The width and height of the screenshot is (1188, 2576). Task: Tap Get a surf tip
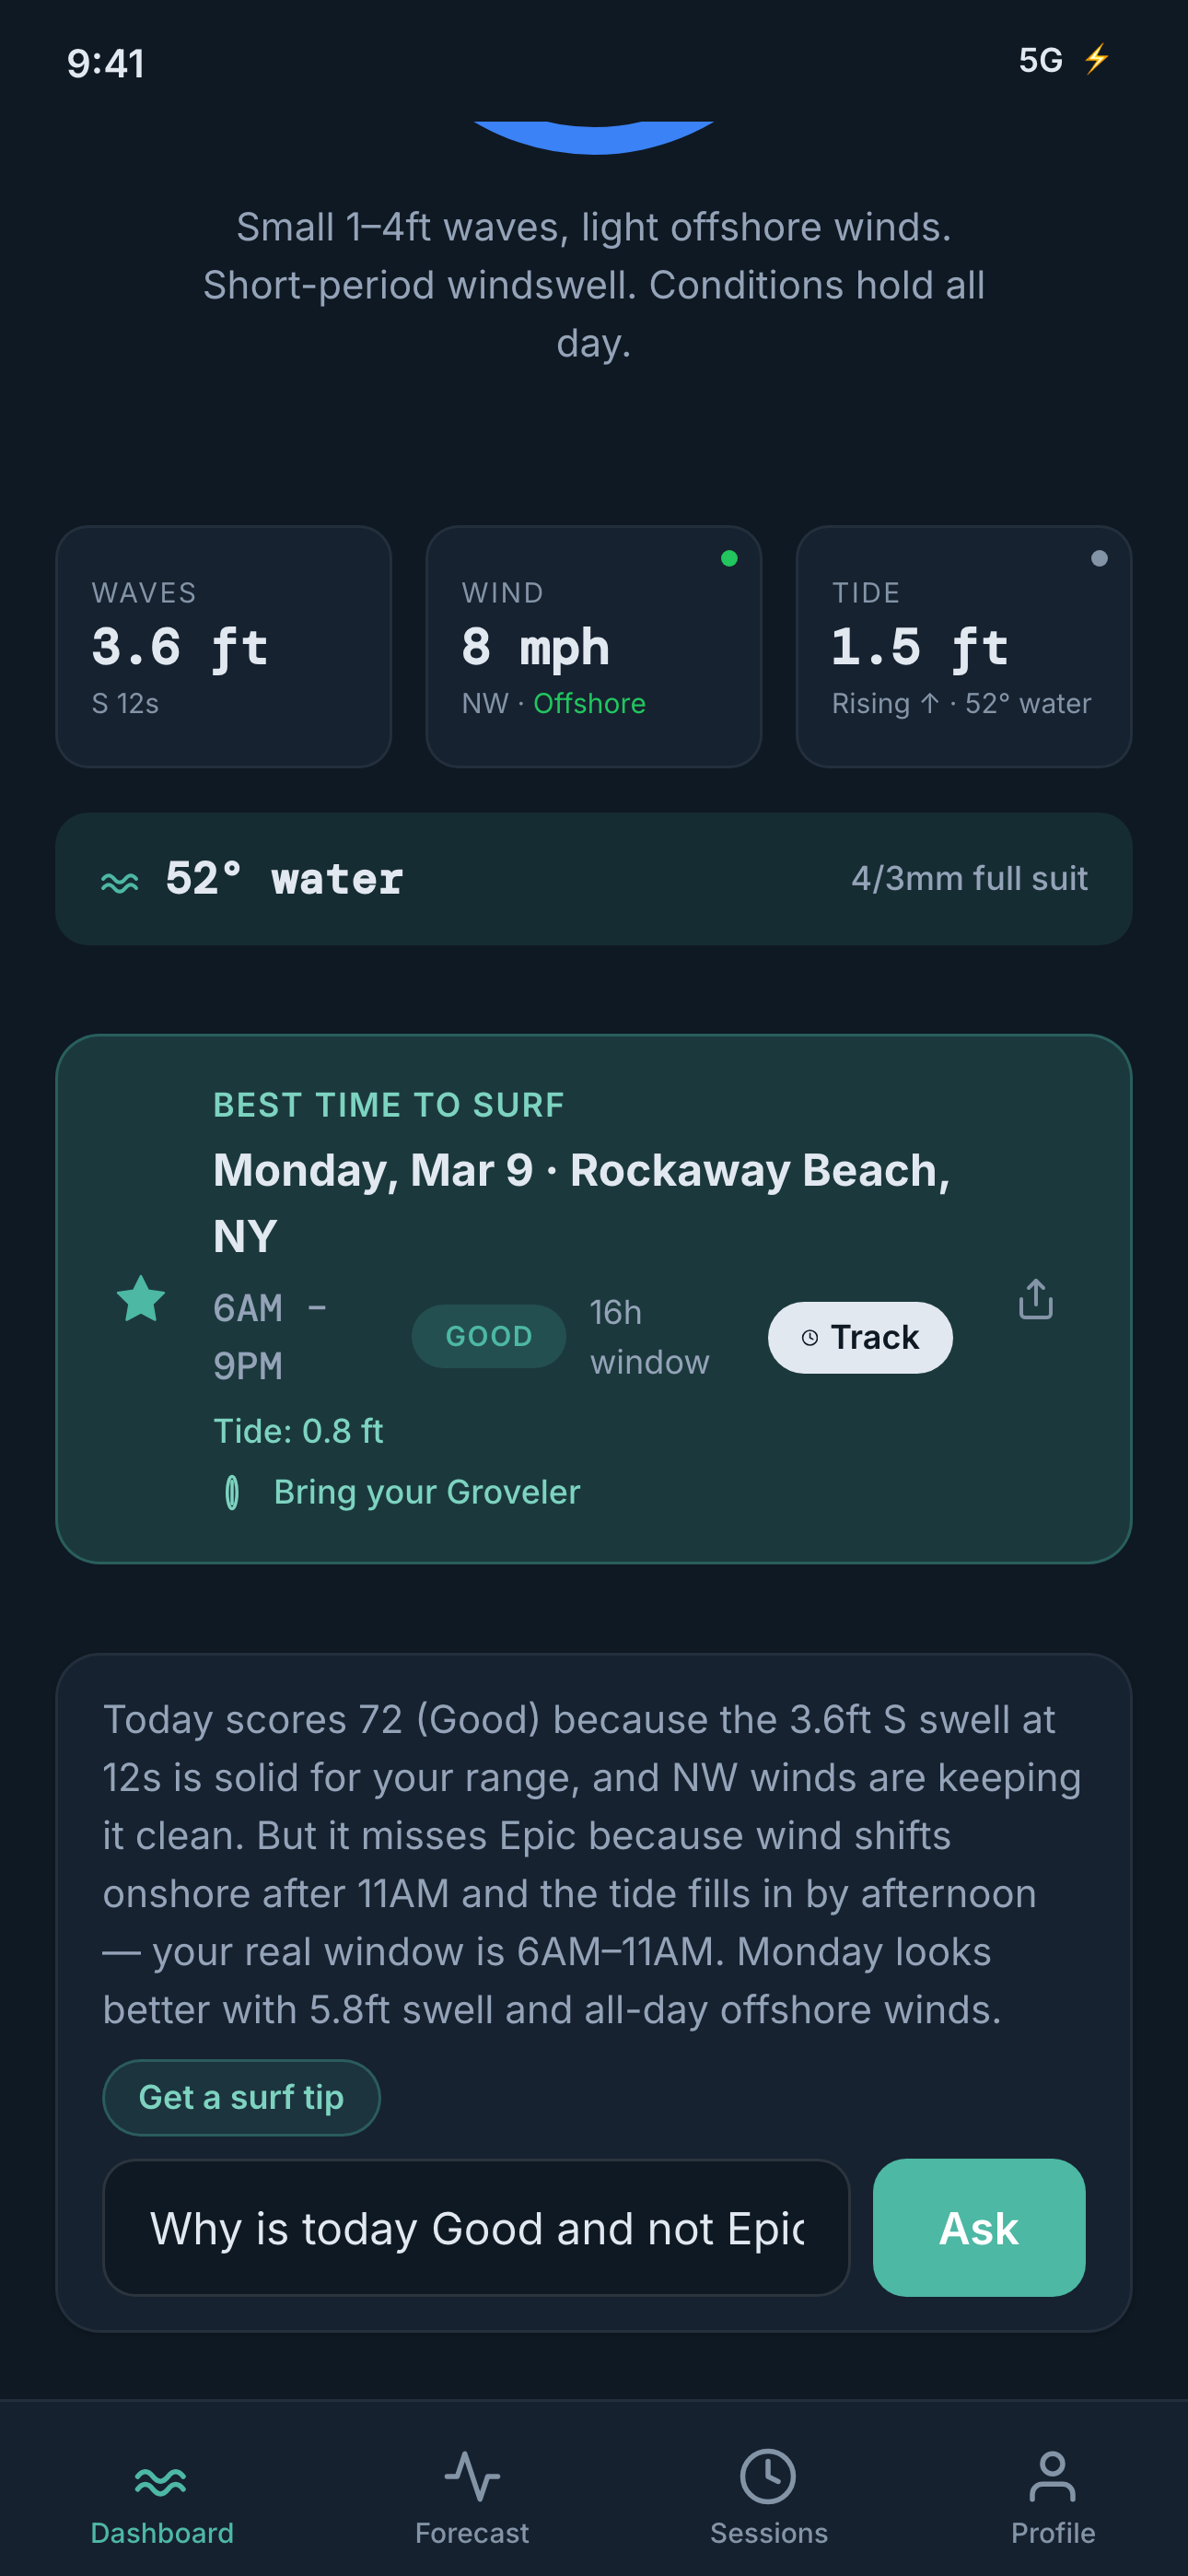[x=241, y=2097]
